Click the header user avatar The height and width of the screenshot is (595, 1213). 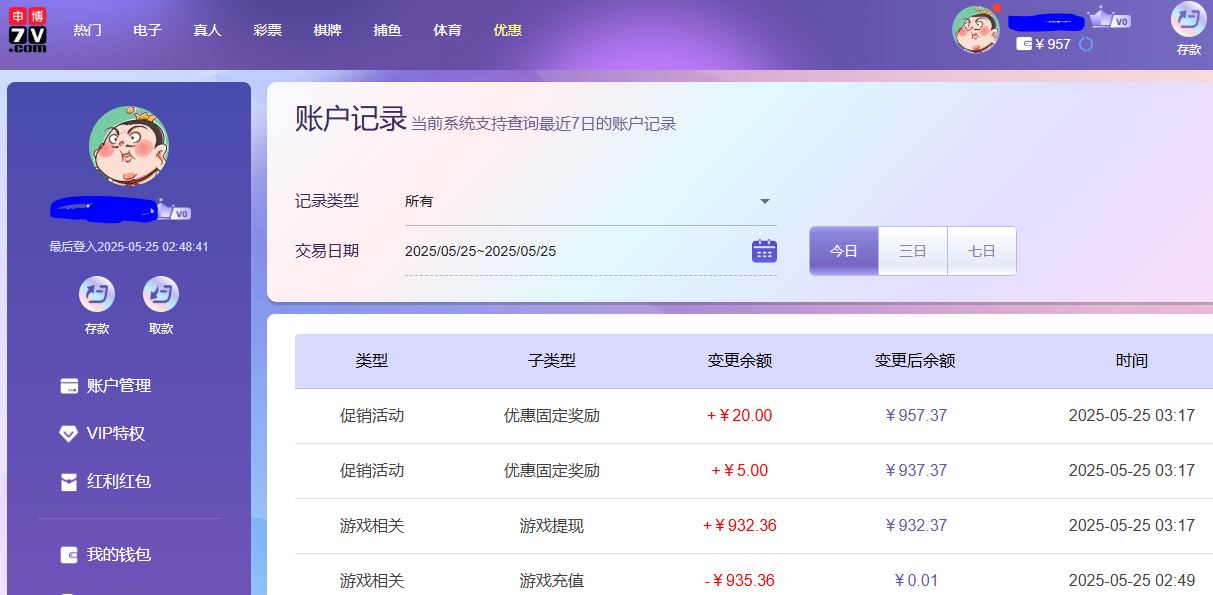[x=975, y=30]
